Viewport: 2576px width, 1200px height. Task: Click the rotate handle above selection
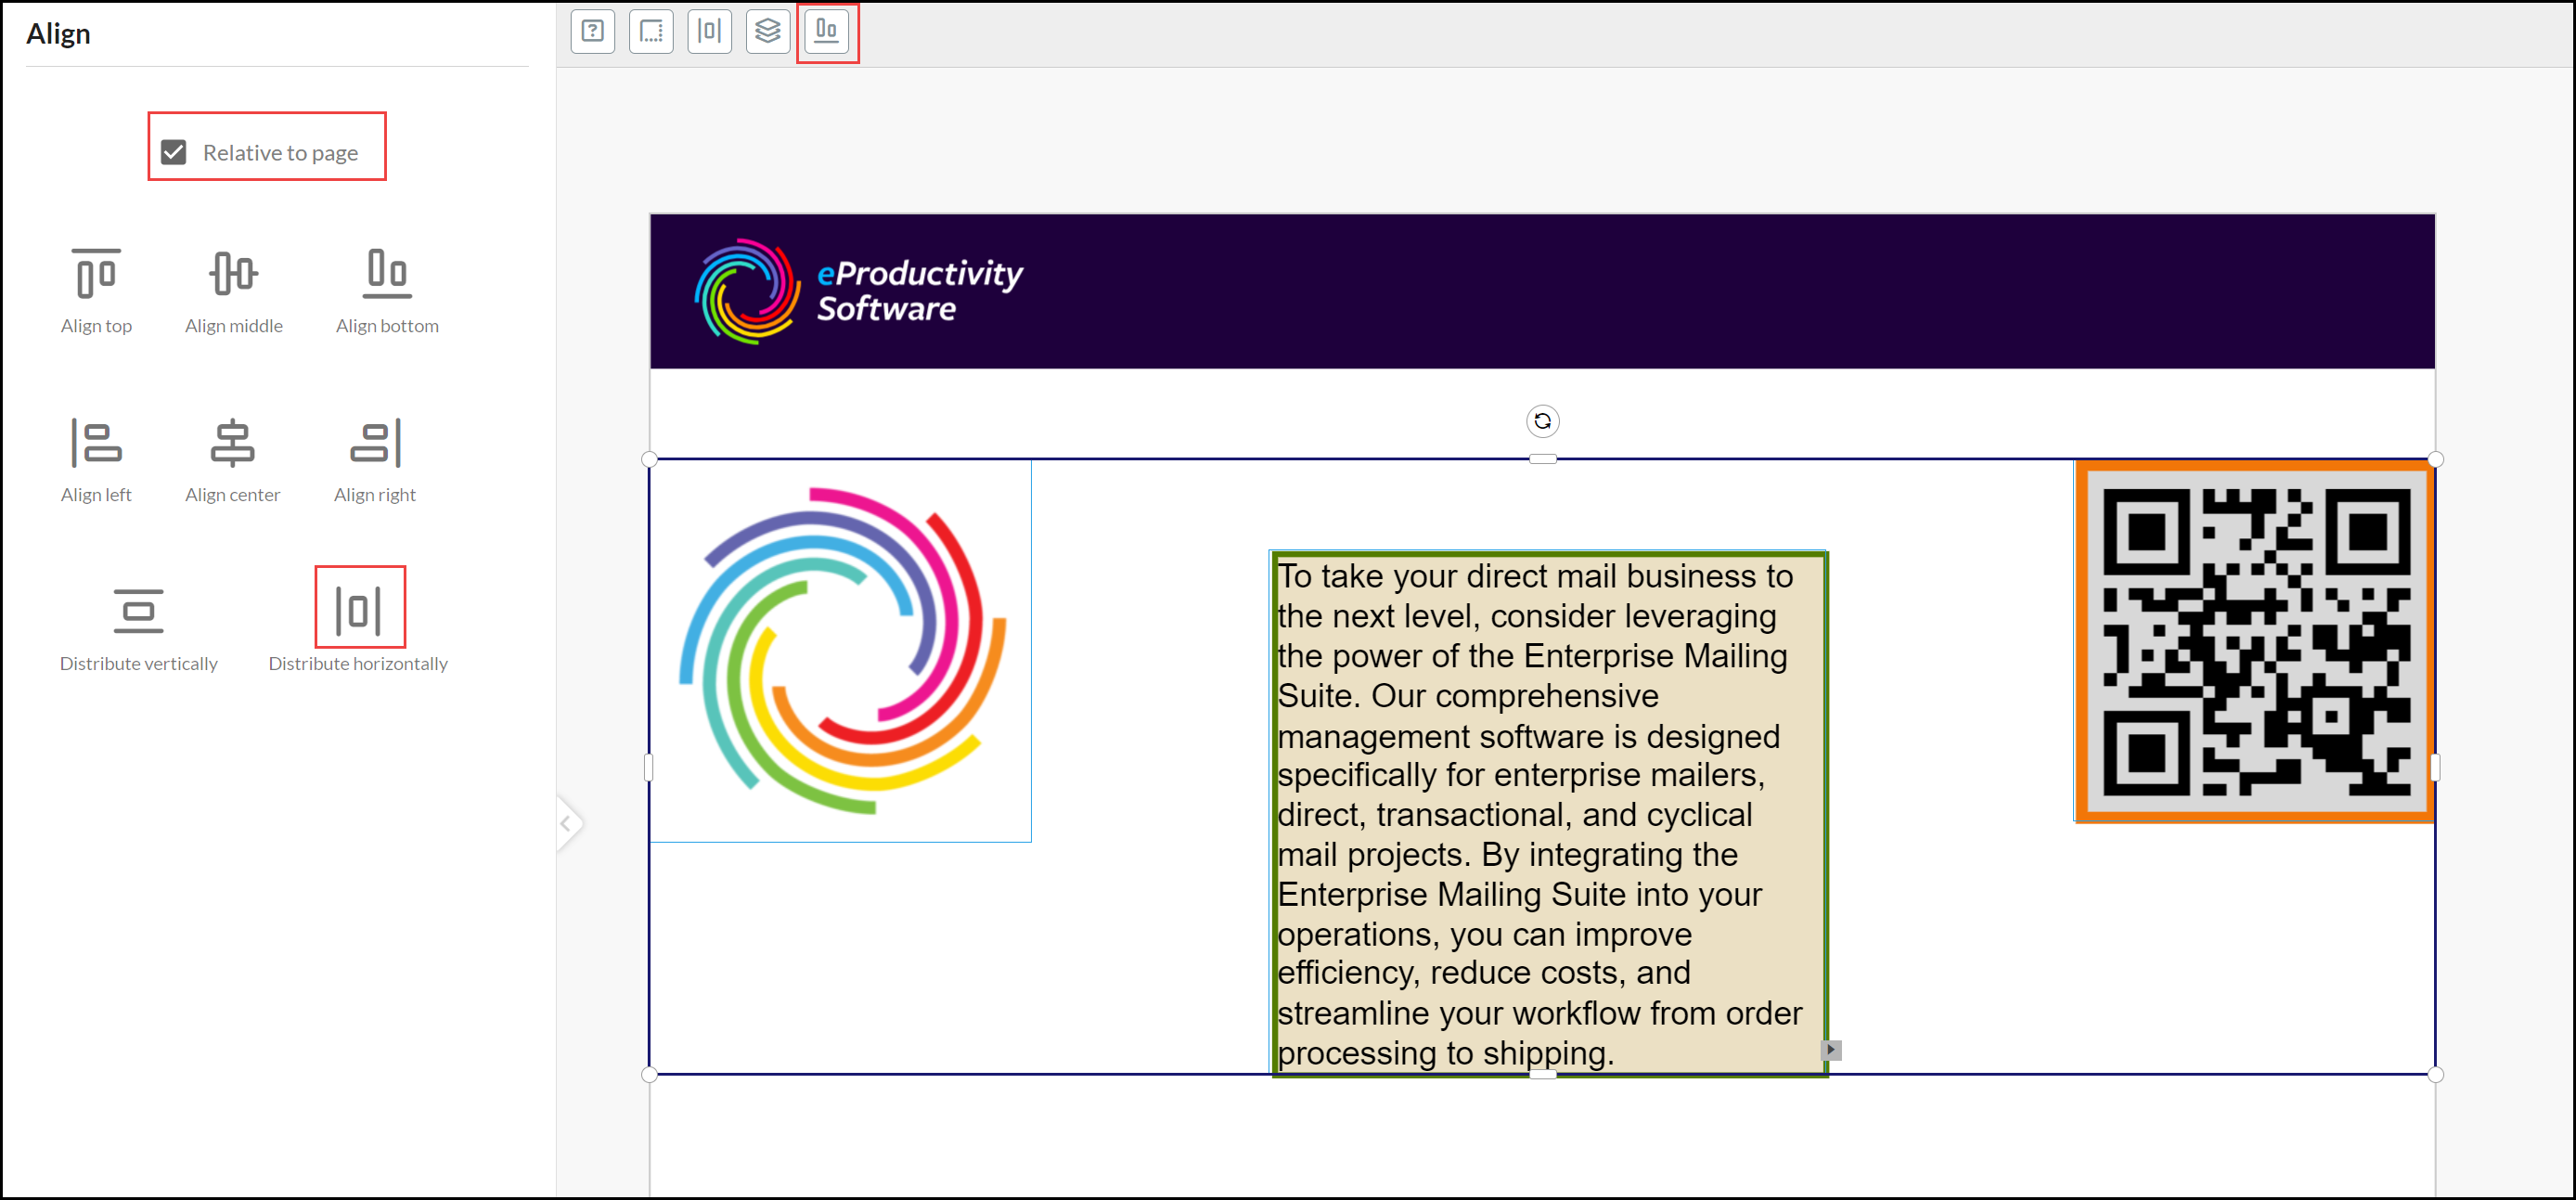pos(1542,421)
